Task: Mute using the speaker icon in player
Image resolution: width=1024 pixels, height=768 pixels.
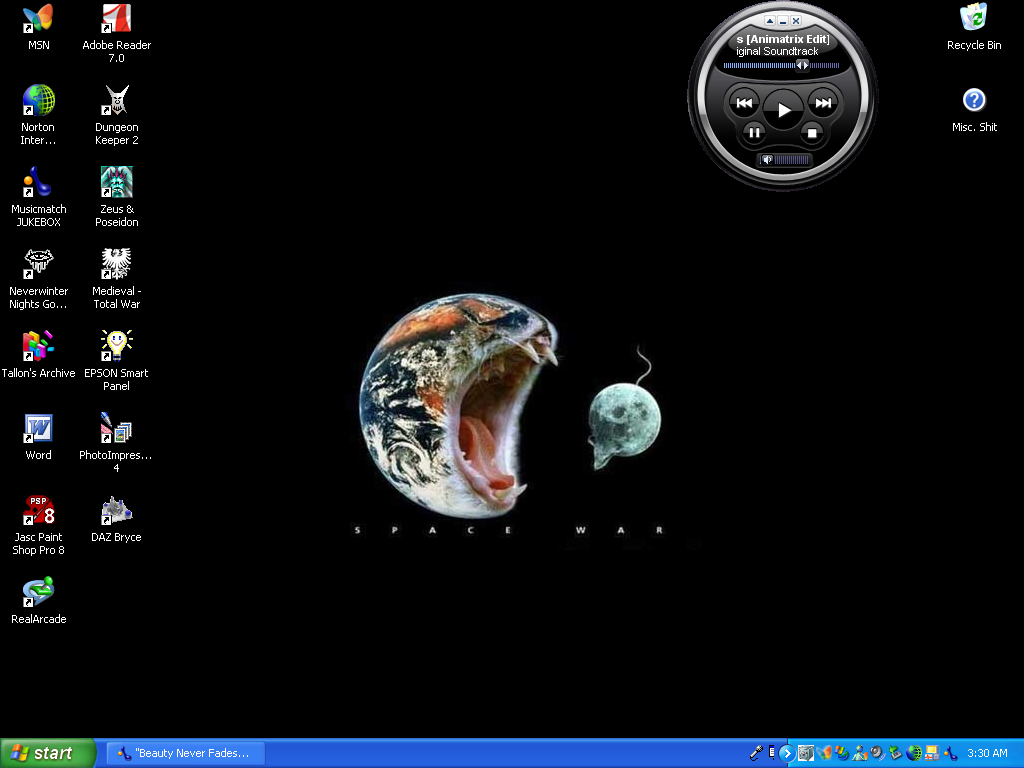Action: click(767, 159)
